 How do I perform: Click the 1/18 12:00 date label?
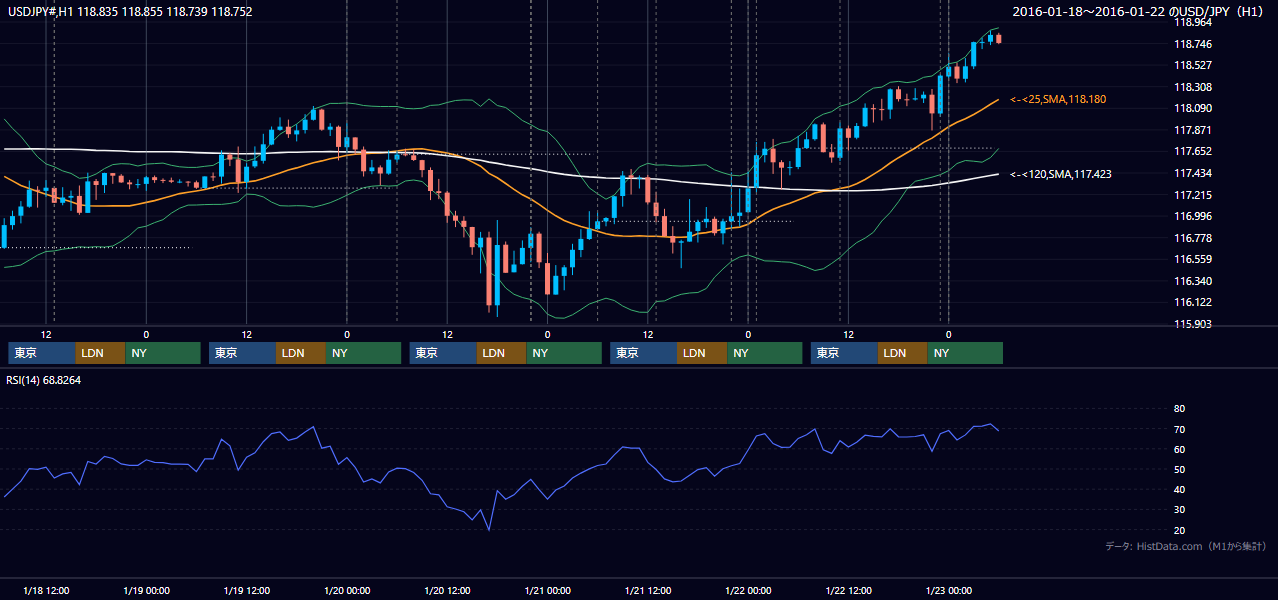pos(46,590)
